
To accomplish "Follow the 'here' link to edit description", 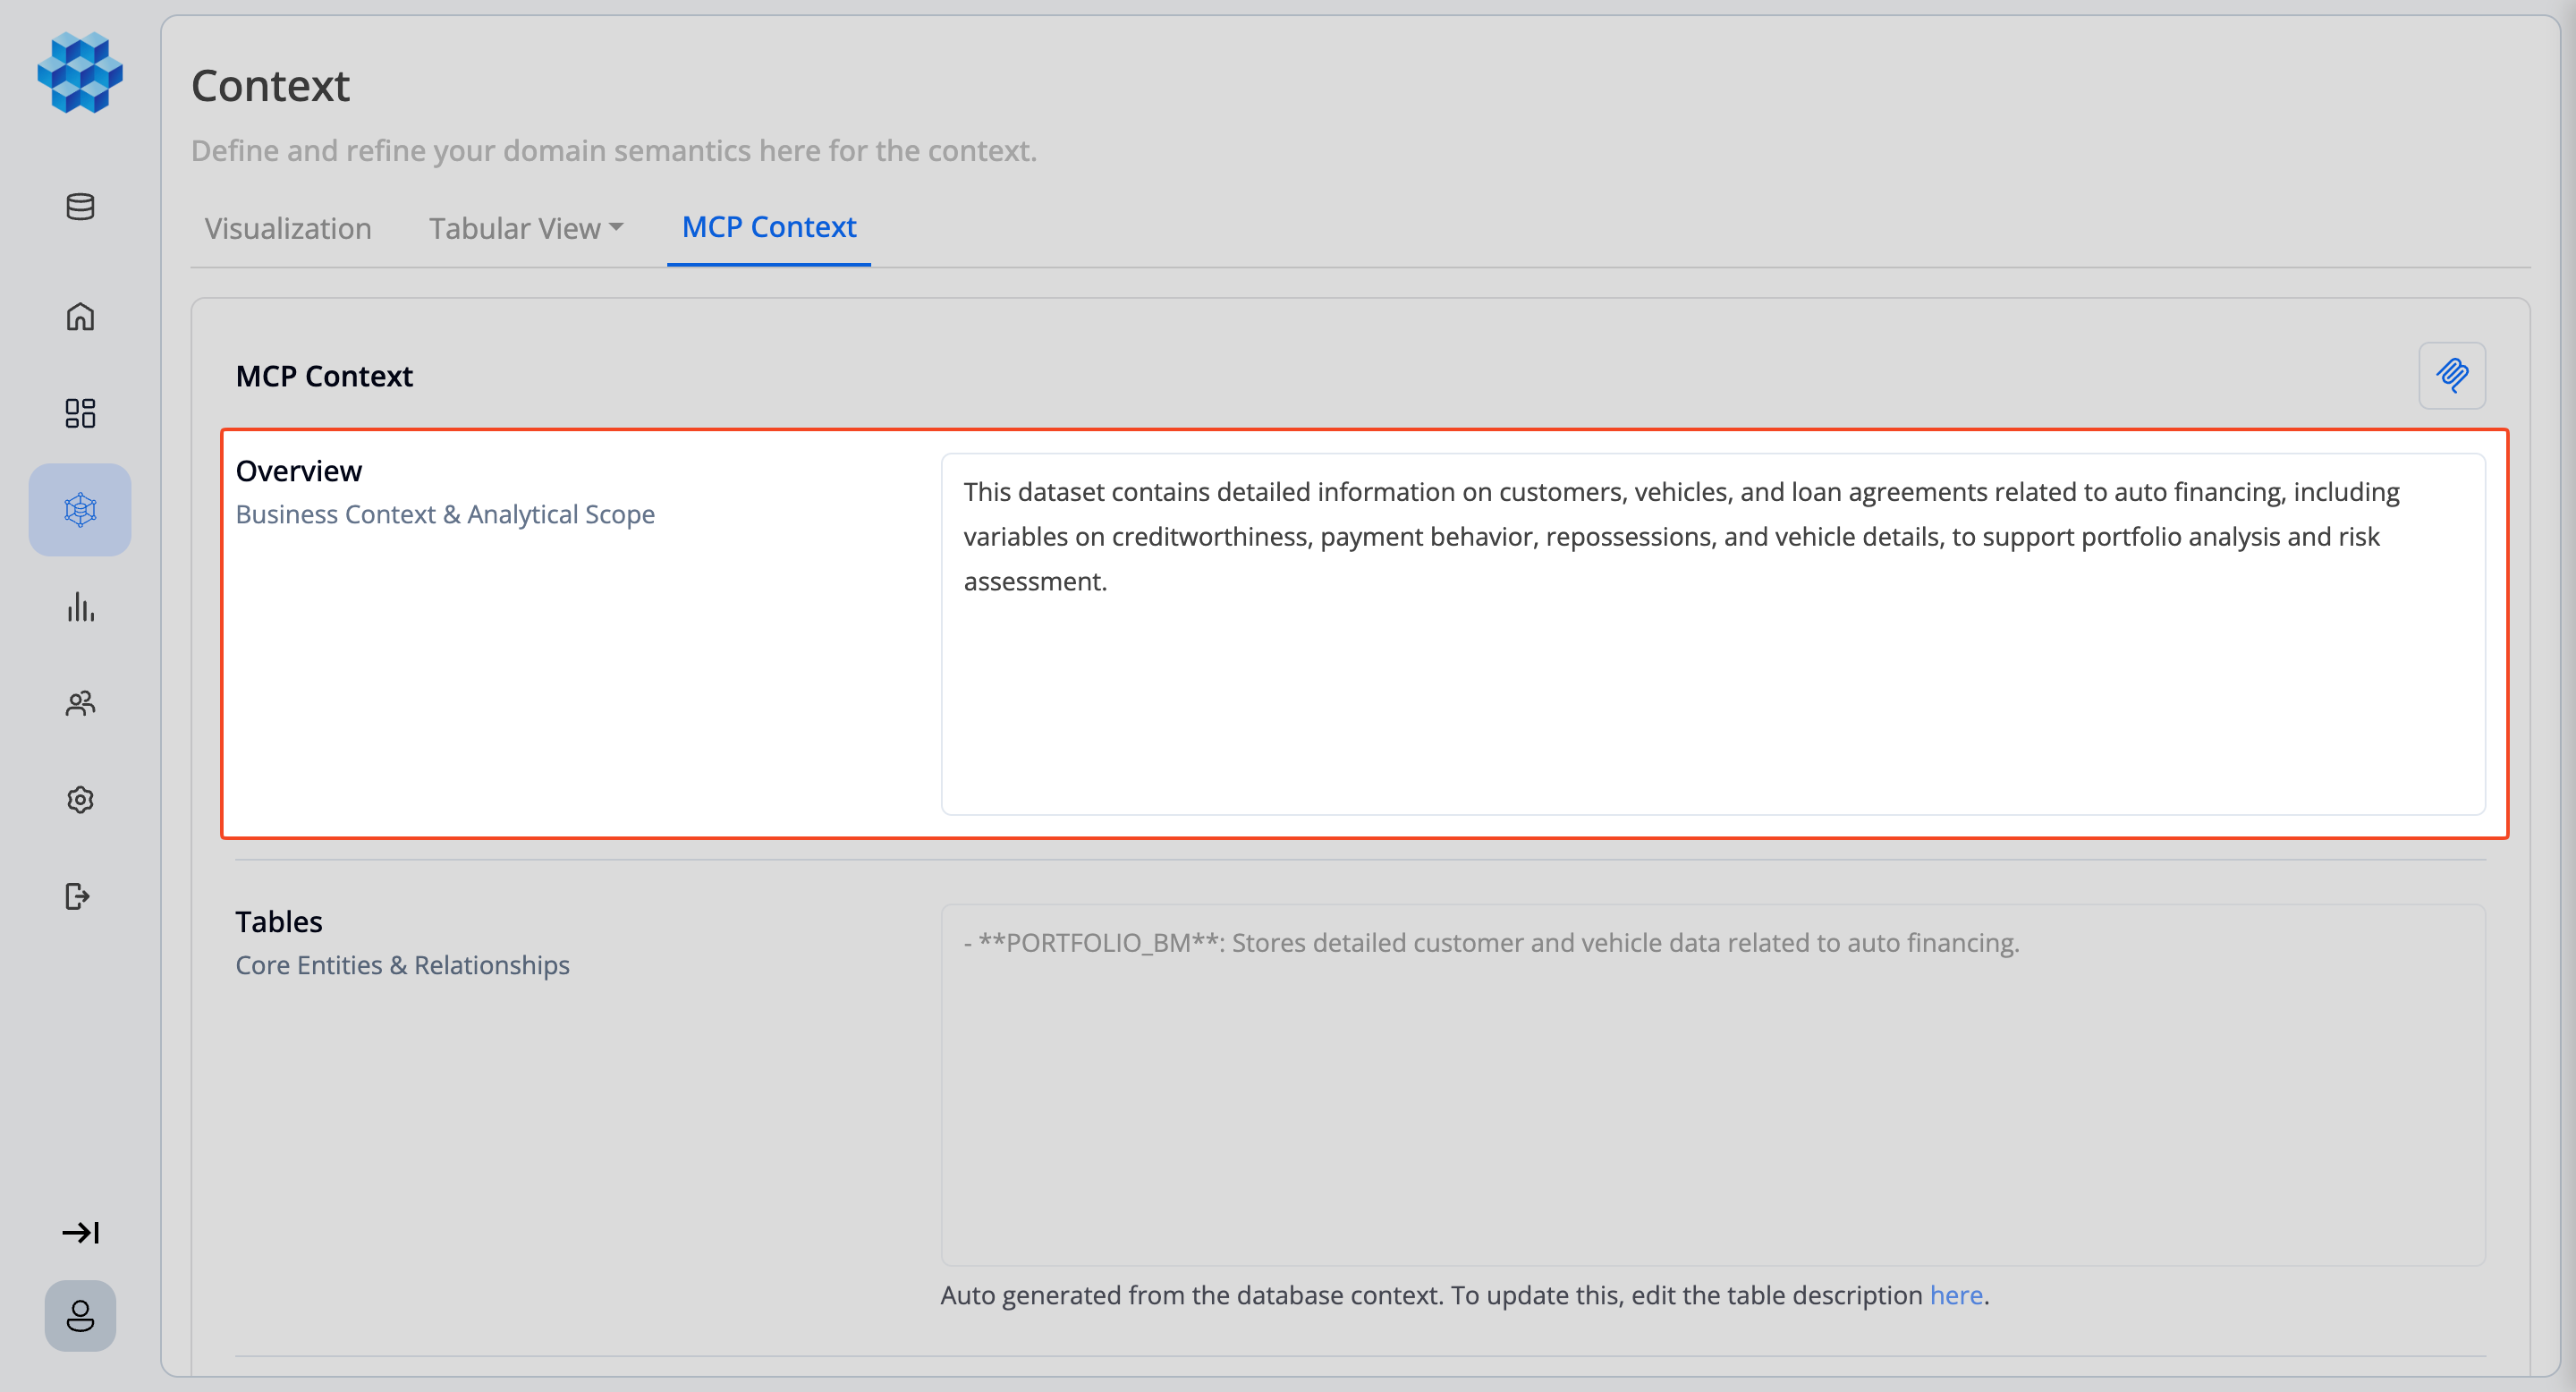I will click(x=1956, y=1295).
